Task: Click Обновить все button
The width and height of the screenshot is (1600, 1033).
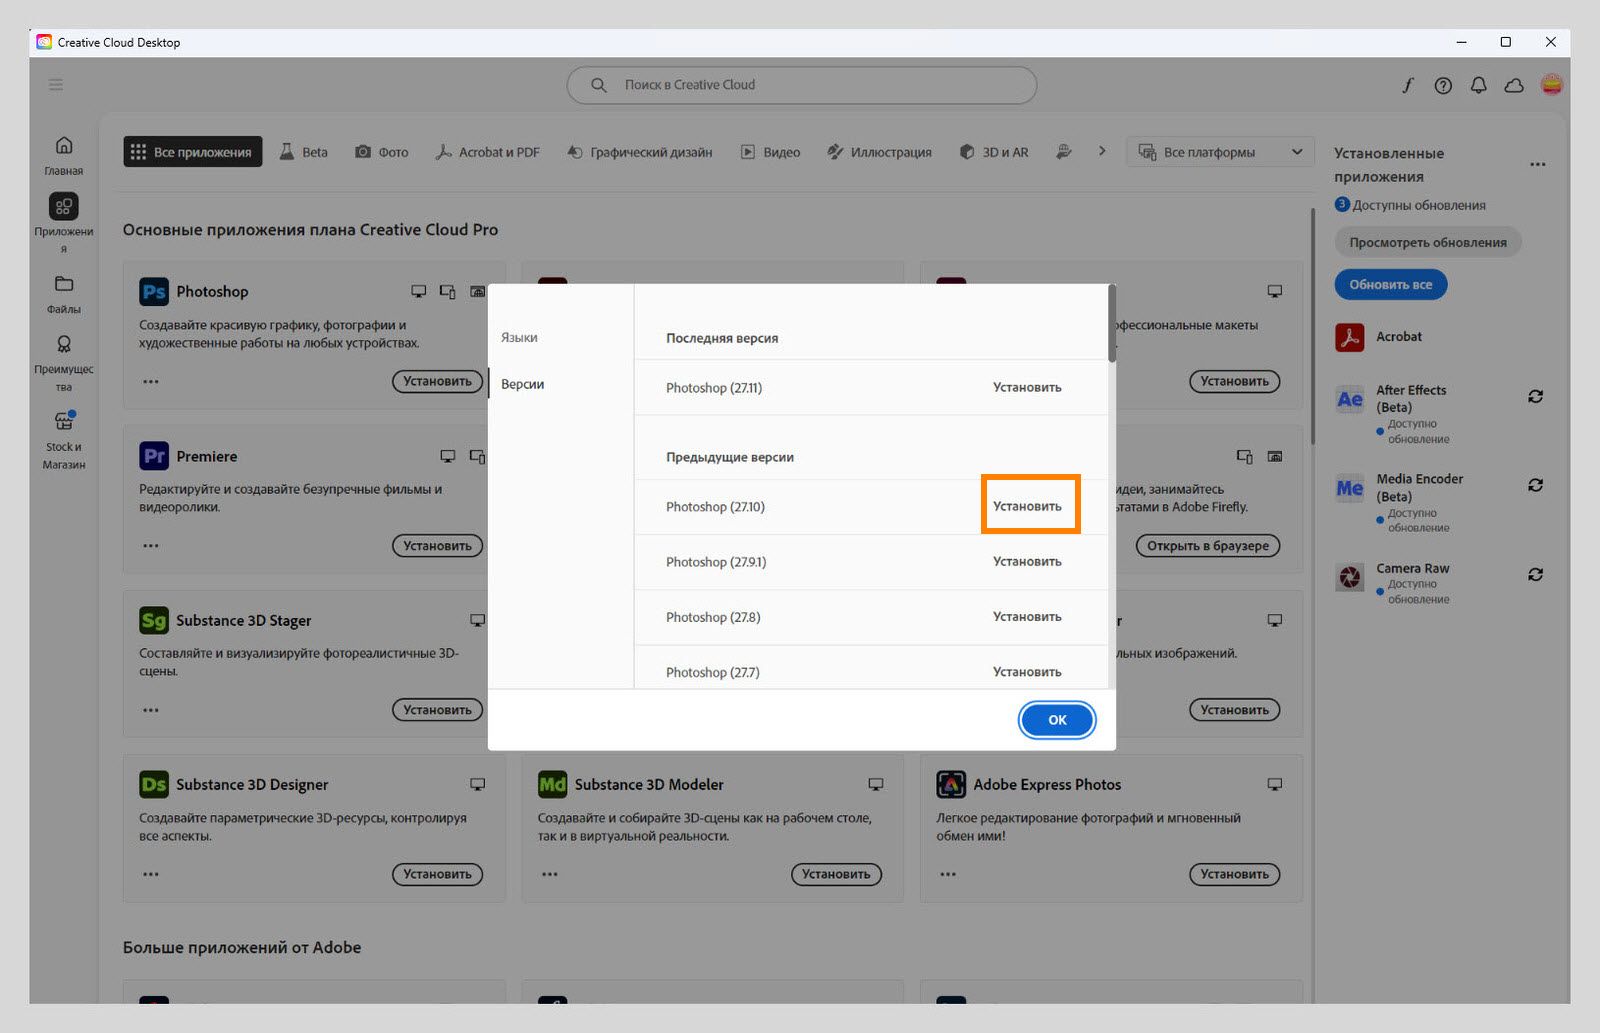Action: point(1391,284)
